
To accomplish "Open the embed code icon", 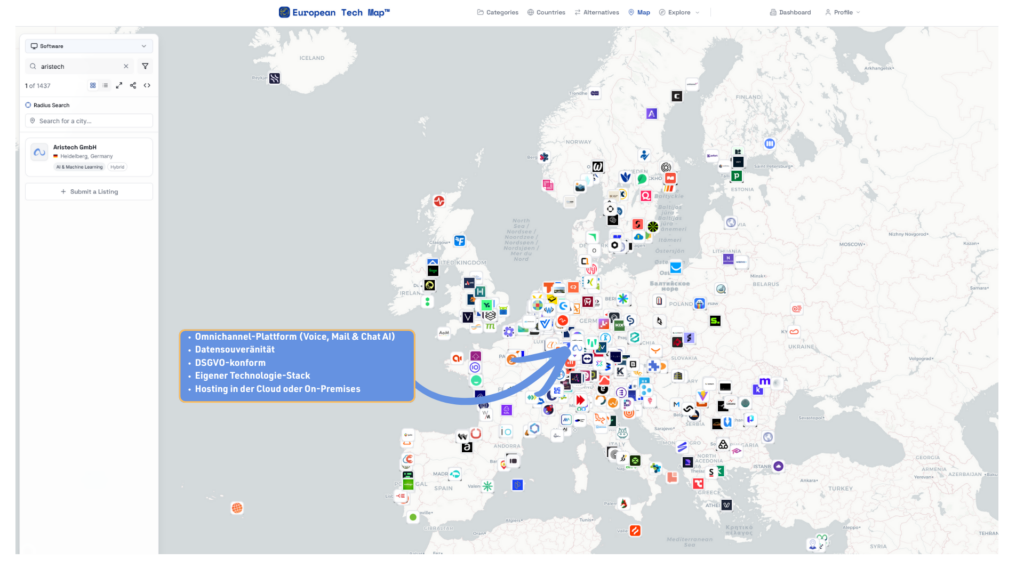I will [147, 85].
